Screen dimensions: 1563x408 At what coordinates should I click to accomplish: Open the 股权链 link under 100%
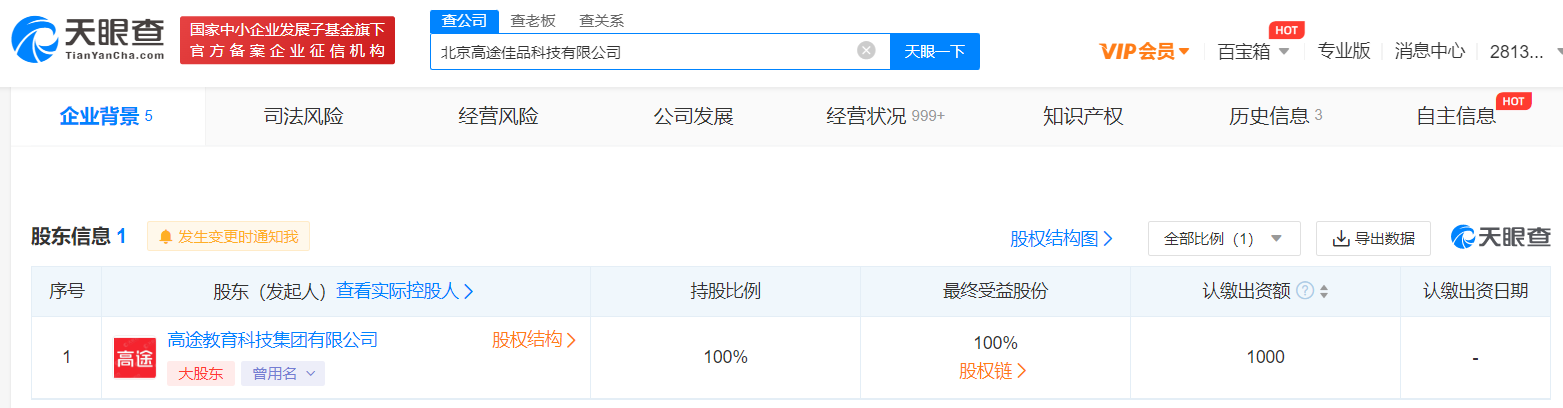click(x=994, y=372)
